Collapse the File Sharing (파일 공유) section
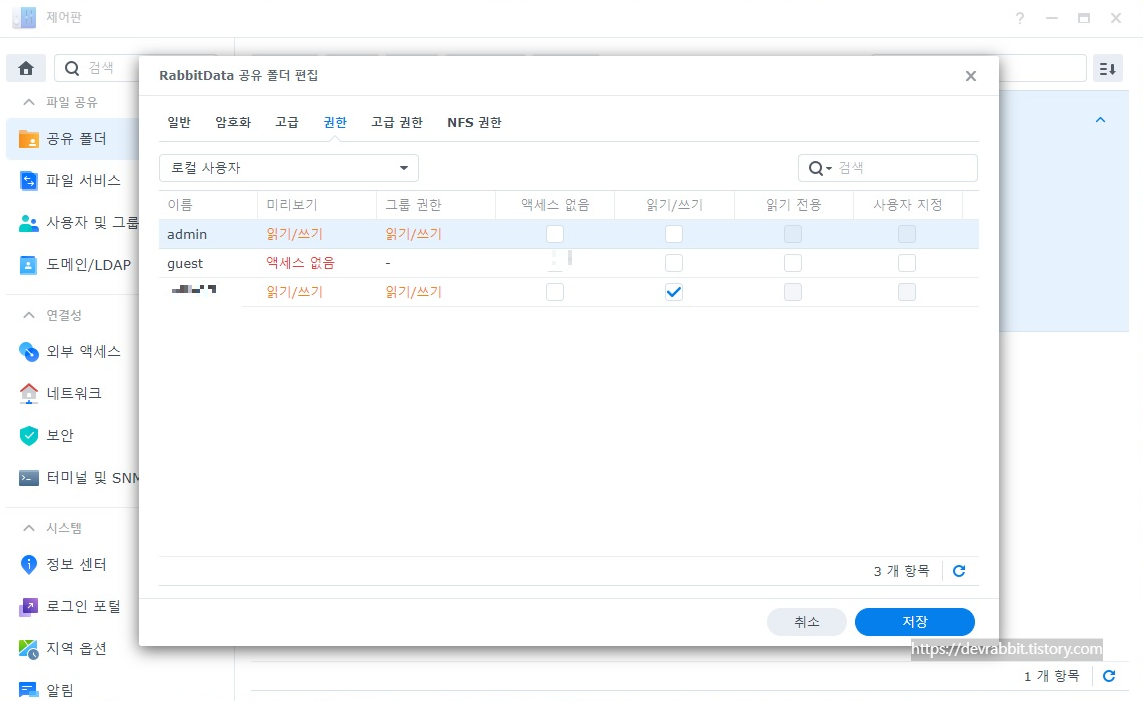The height and width of the screenshot is (701, 1143). click(x=29, y=102)
